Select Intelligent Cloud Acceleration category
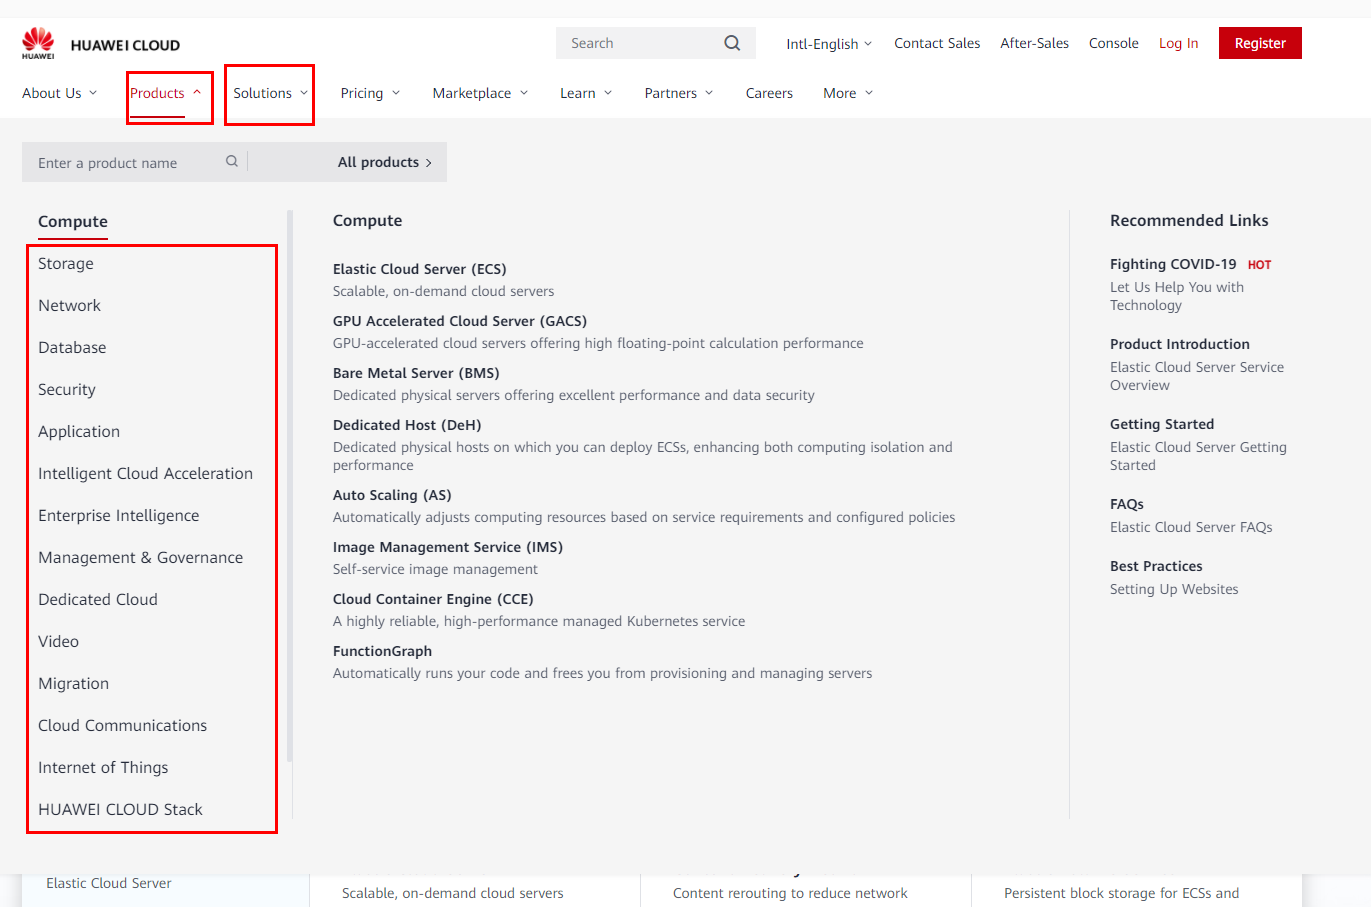 click(145, 474)
